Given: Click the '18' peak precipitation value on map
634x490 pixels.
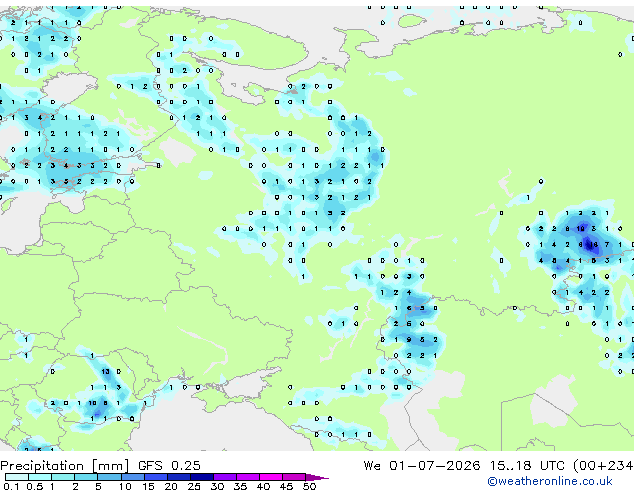Looking at the screenshot, I should [x=594, y=245].
